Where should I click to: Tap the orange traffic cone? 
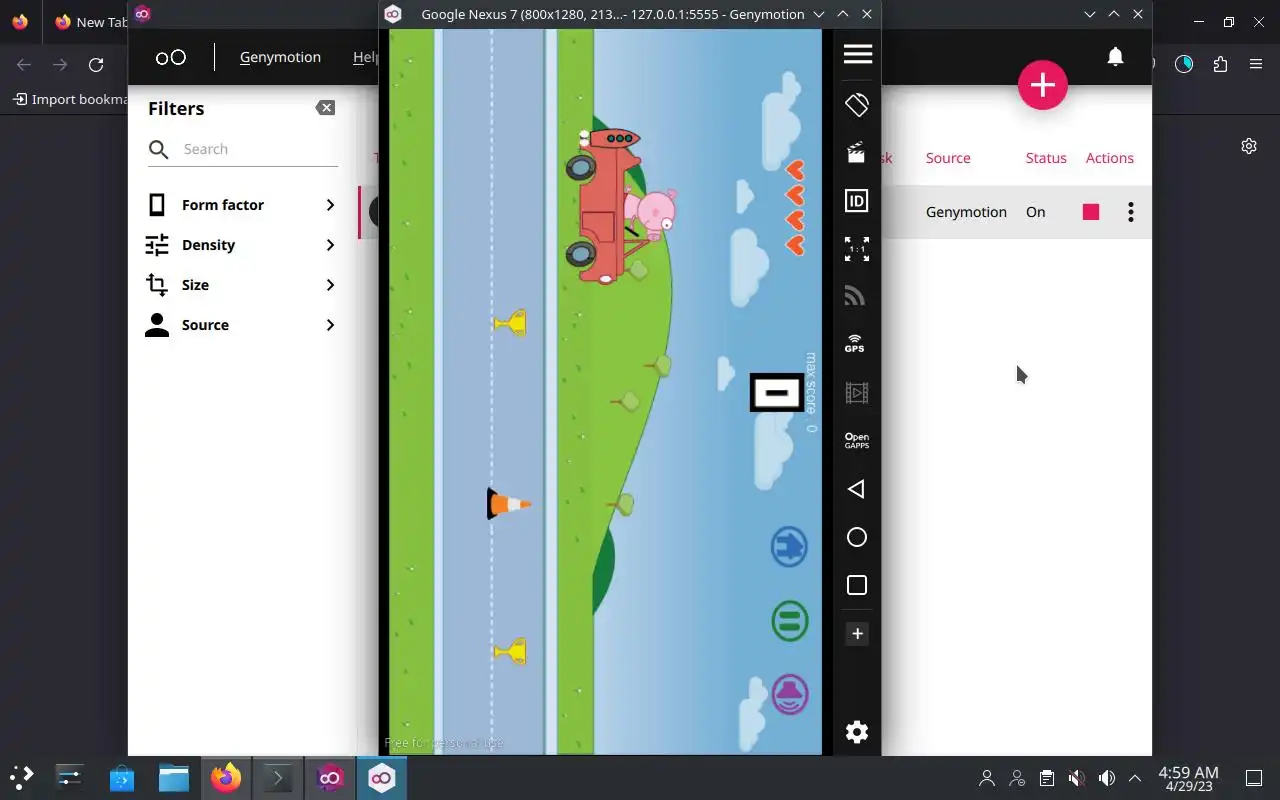[509, 504]
